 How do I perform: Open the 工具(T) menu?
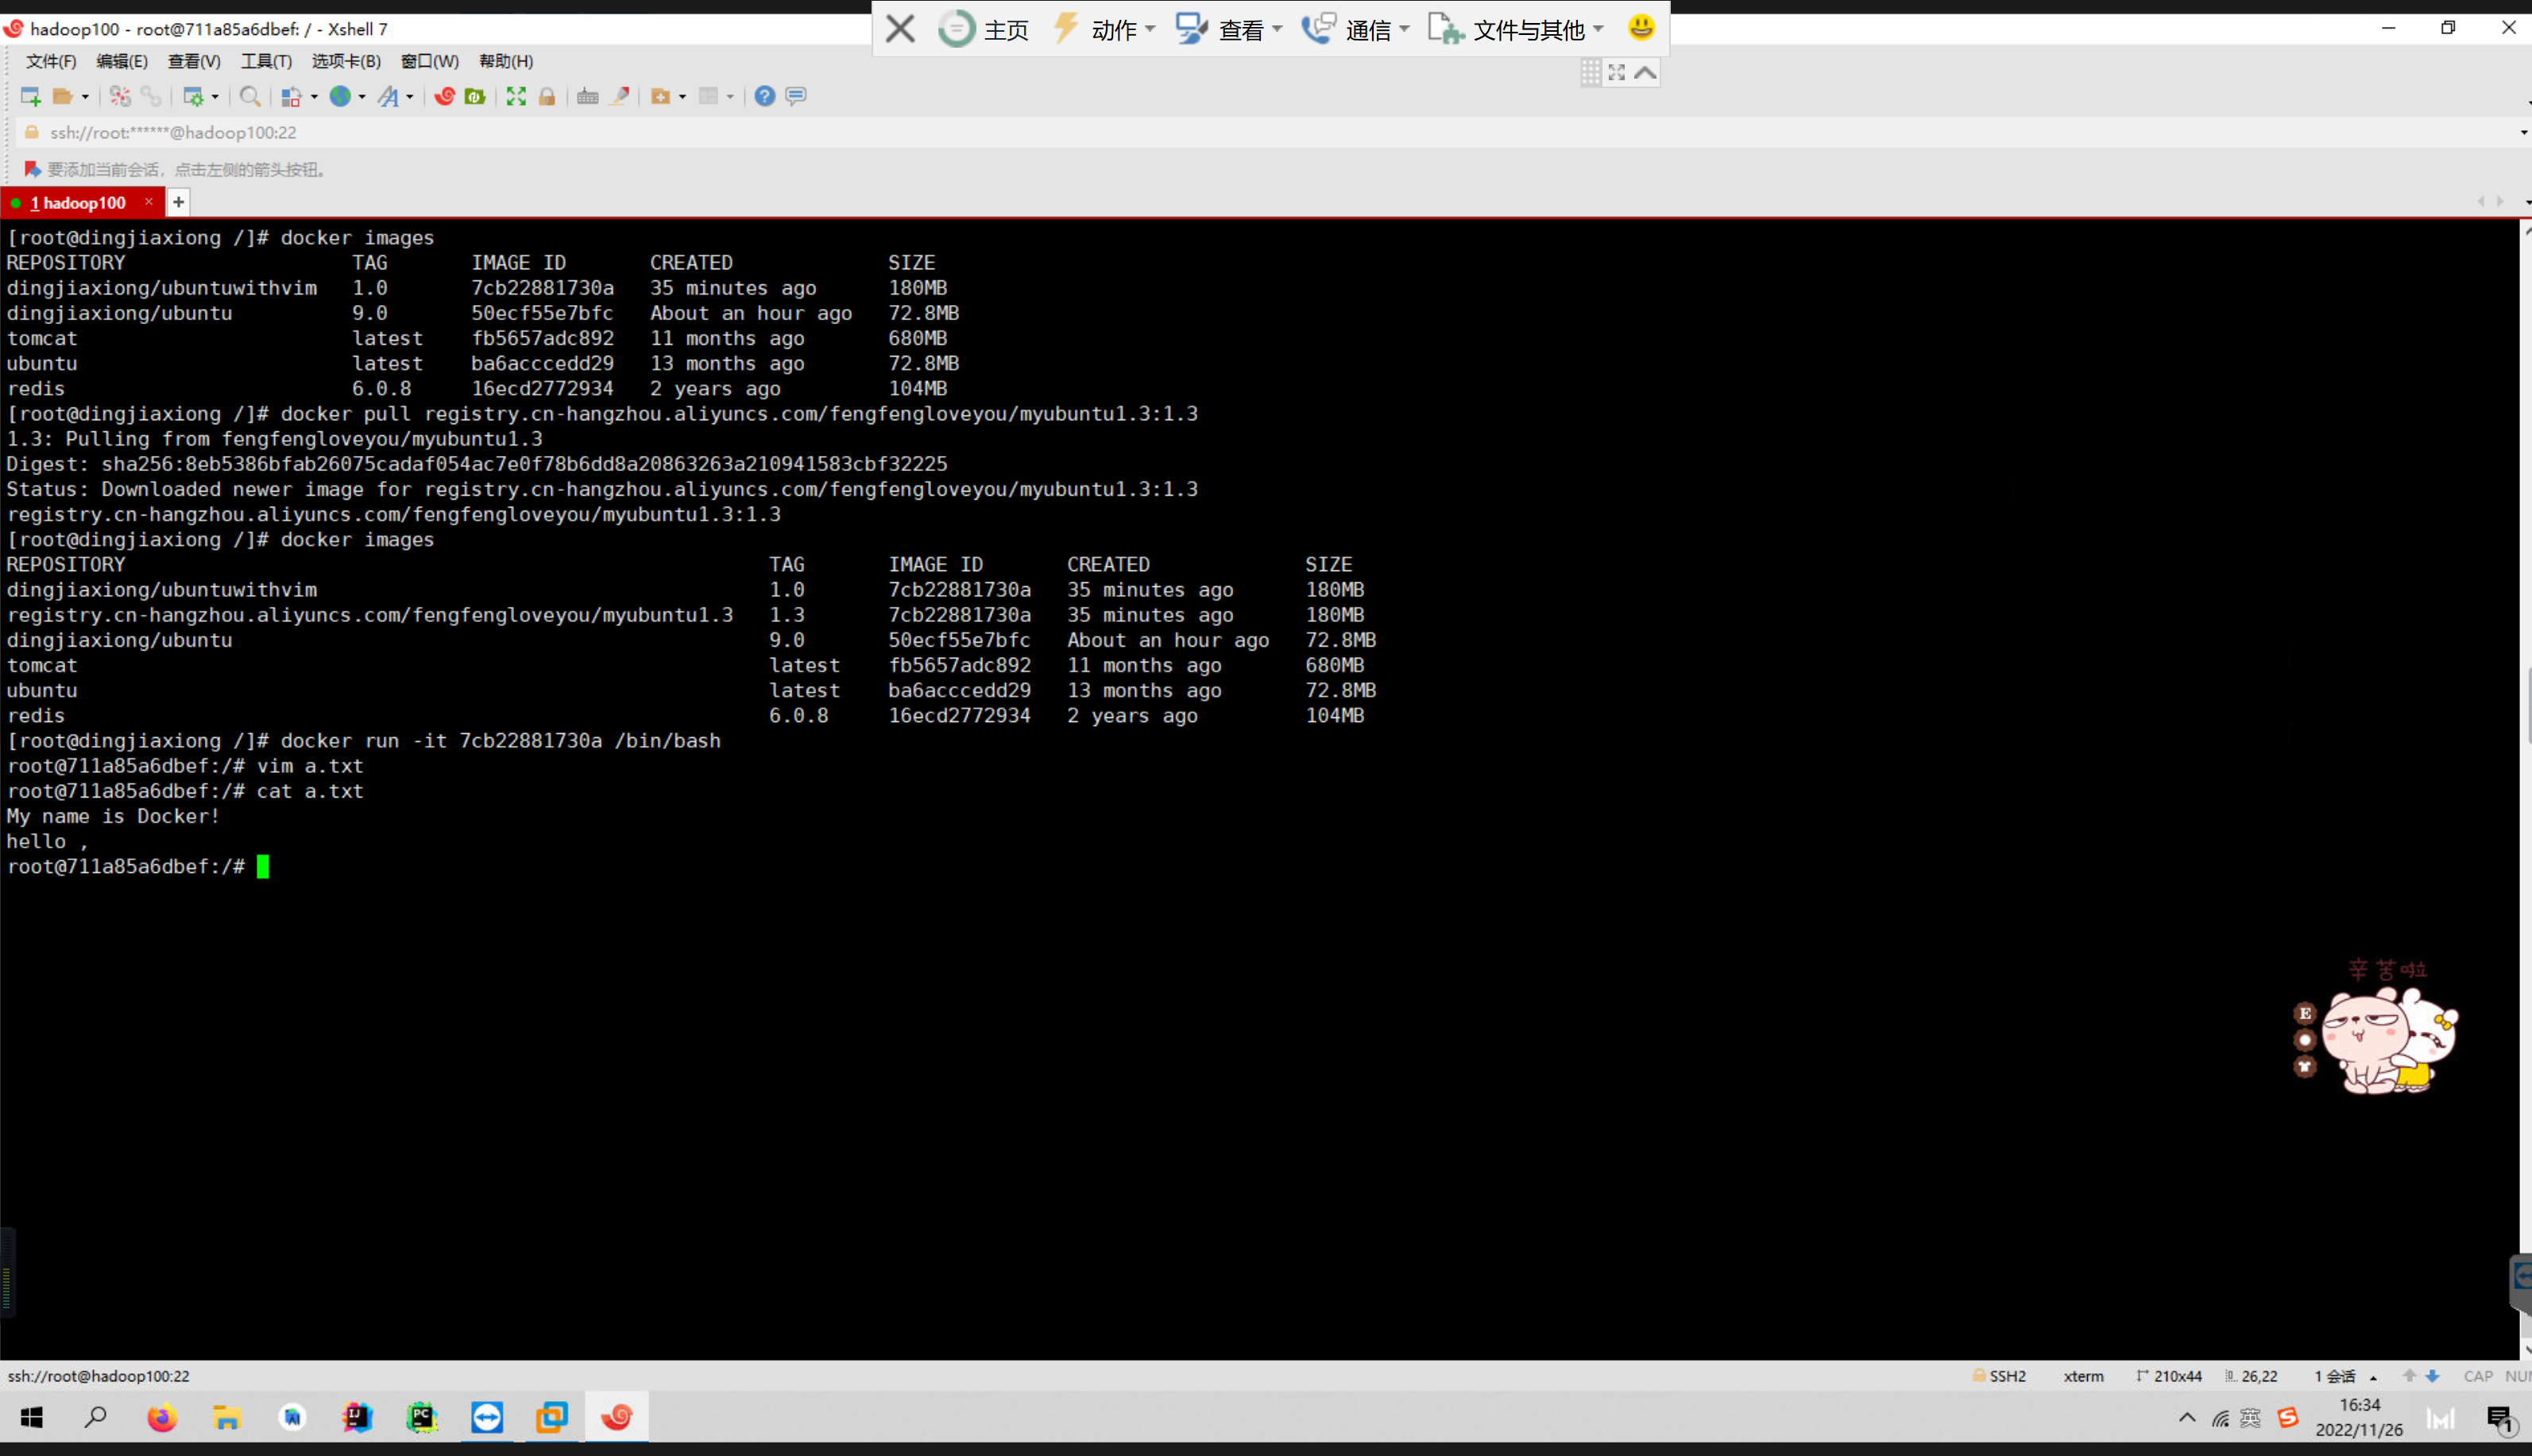[x=266, y=61]
